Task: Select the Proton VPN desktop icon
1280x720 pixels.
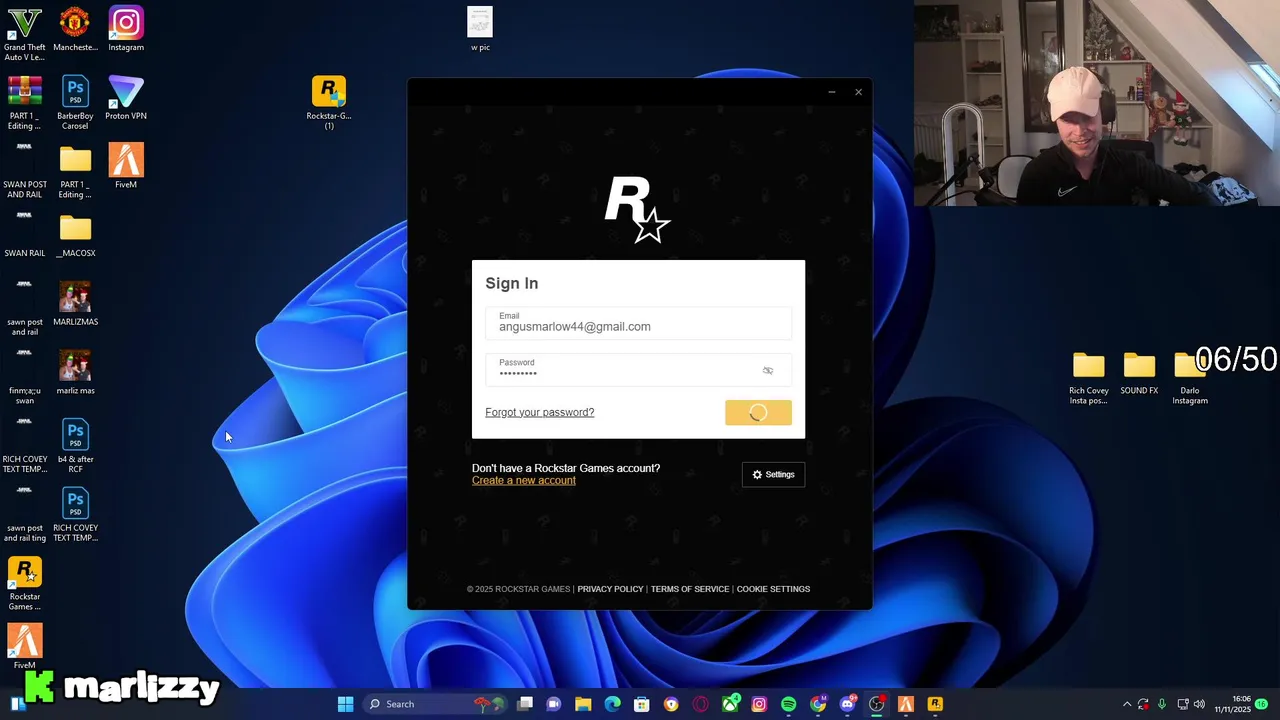Action: point(126,98)
